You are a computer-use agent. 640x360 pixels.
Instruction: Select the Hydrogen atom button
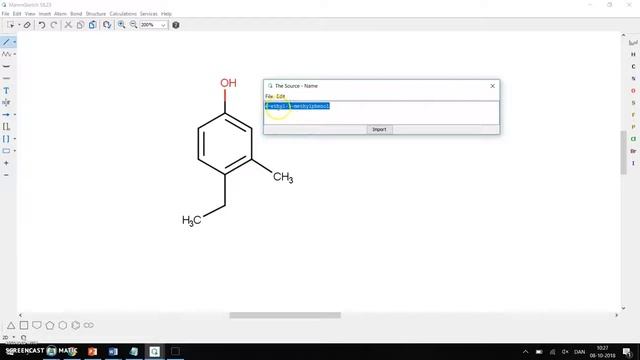click(x=633, y=54)
